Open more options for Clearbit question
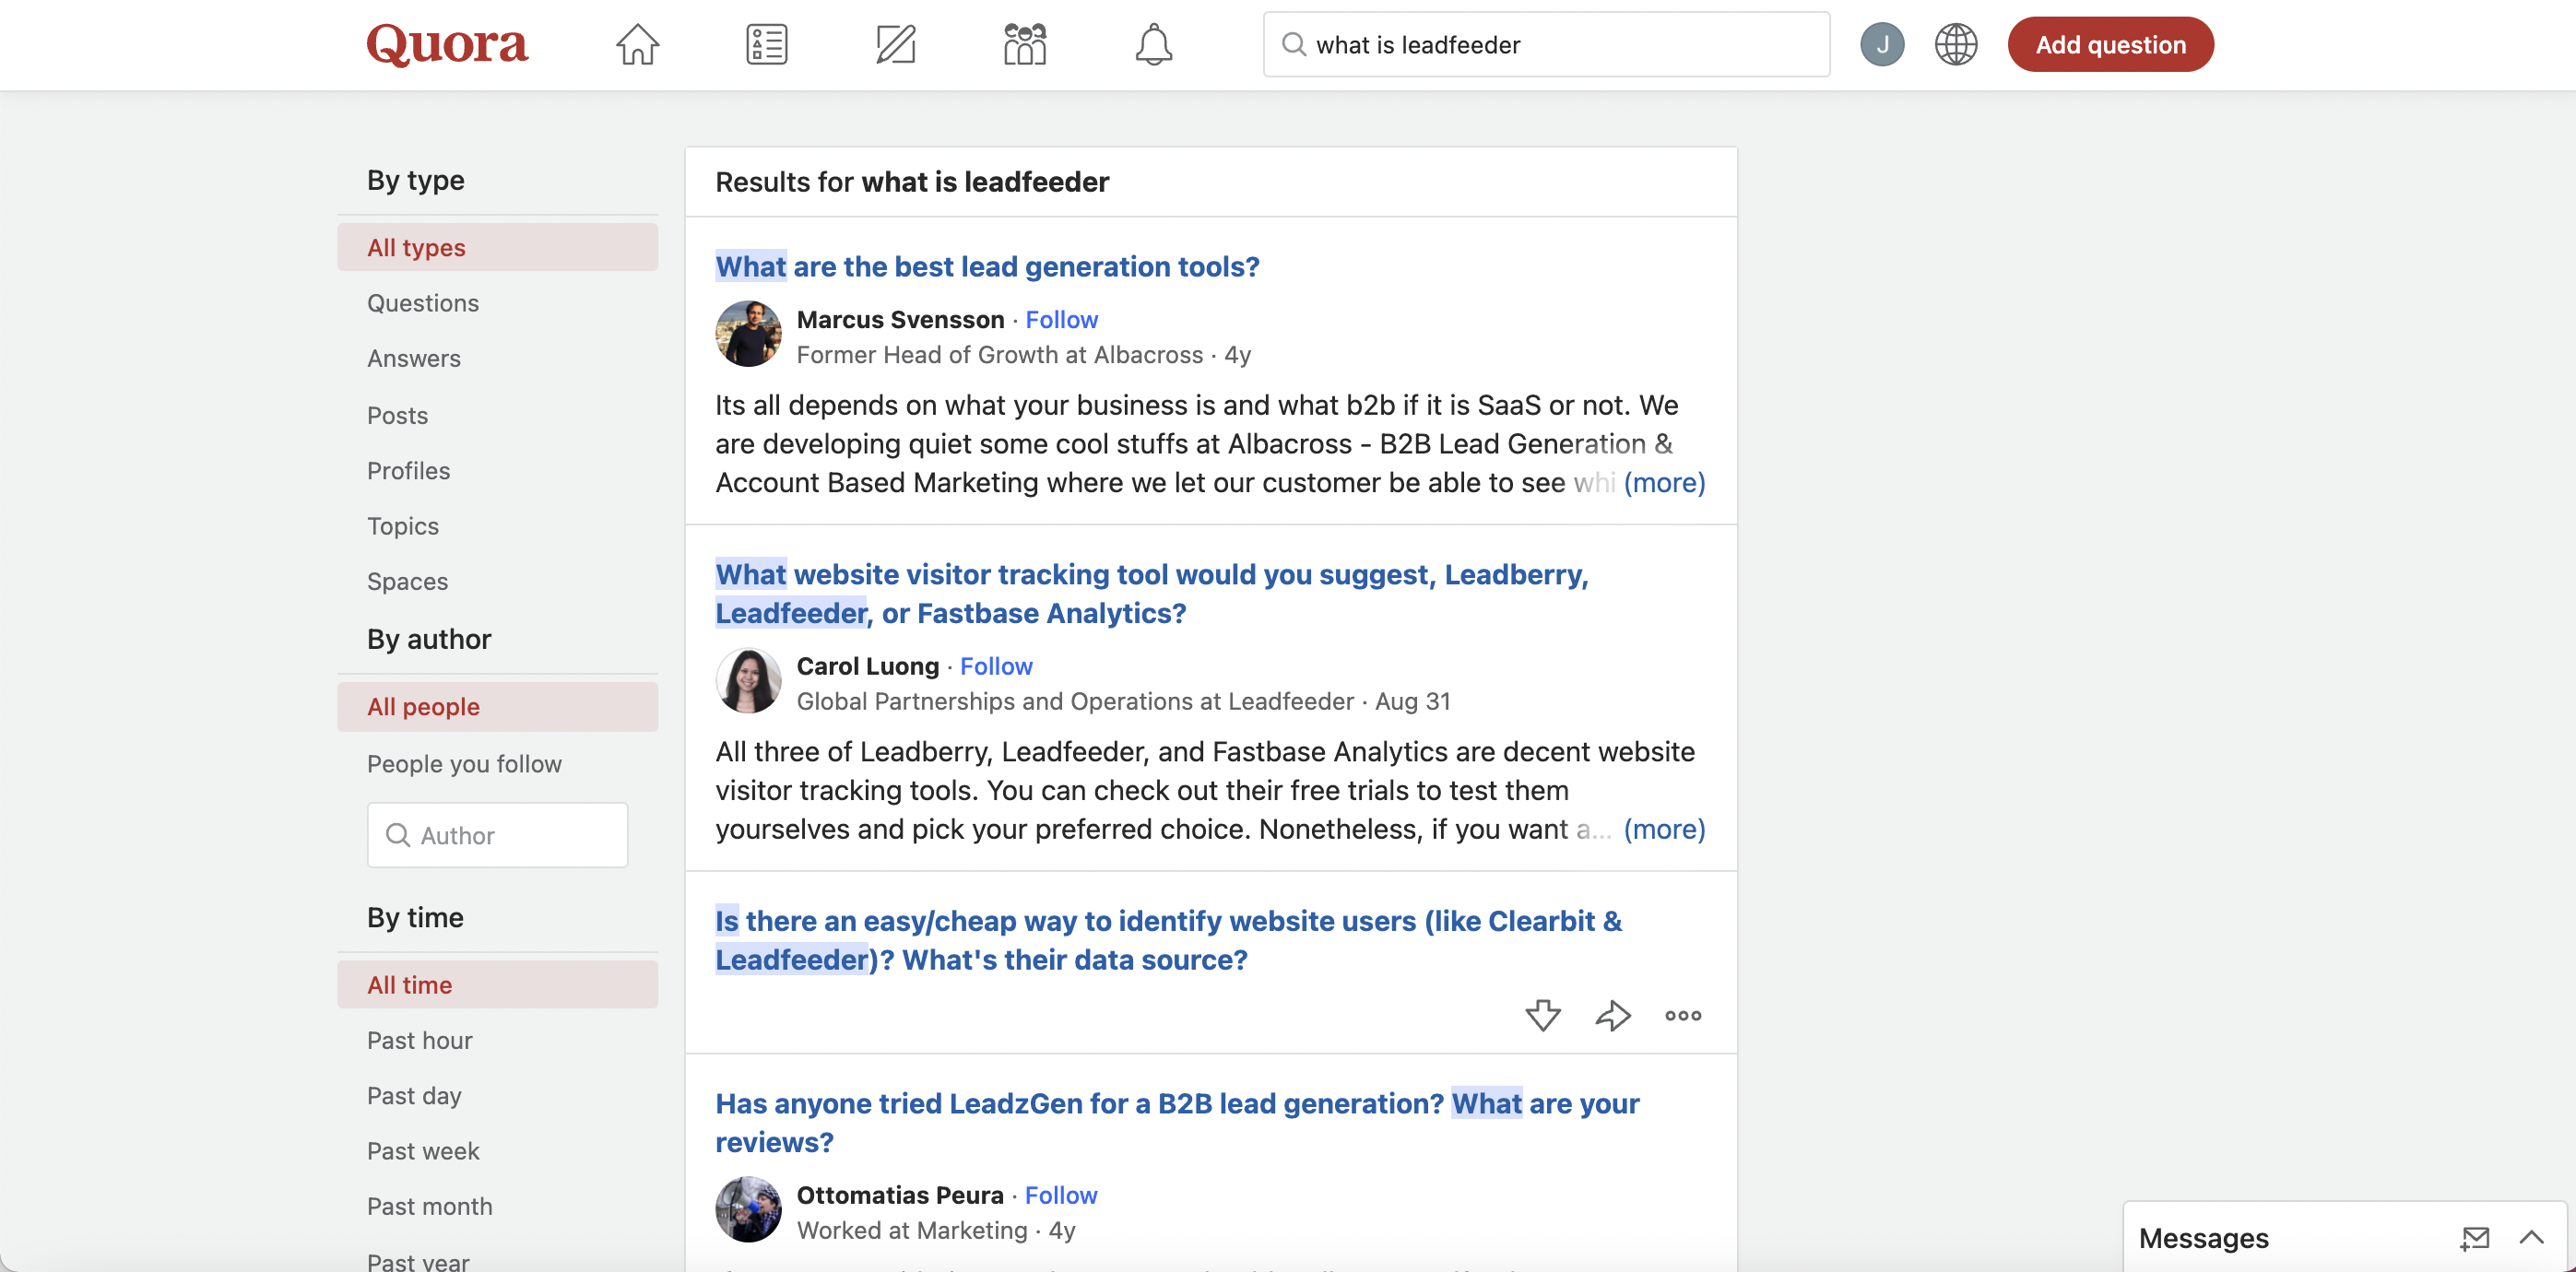This screenshot has width=2576, height=1272. 1682,1015
